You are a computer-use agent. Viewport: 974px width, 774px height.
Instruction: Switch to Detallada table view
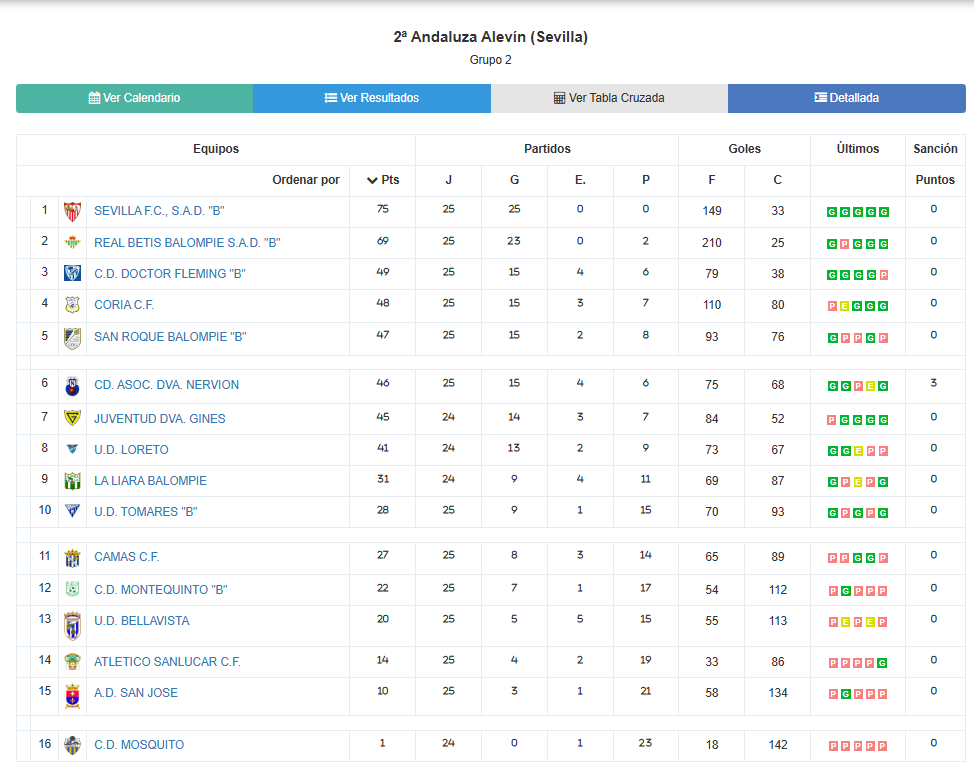tap(847, 98)
